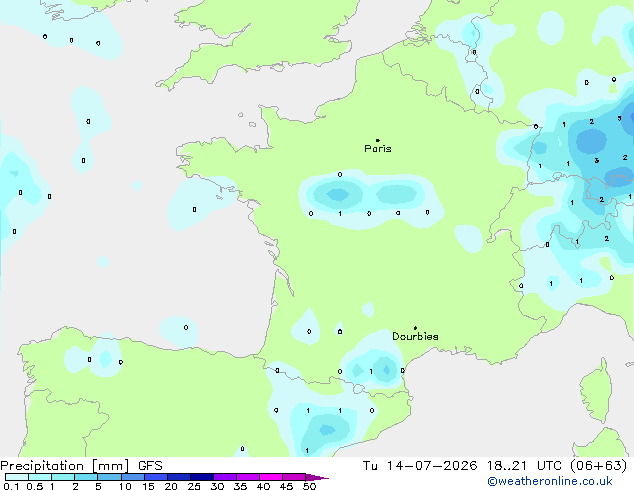The width and height of the screenshot is (634, 490).
Task: Click the '18..21 UTC' time range text
Action: (524, 466)
